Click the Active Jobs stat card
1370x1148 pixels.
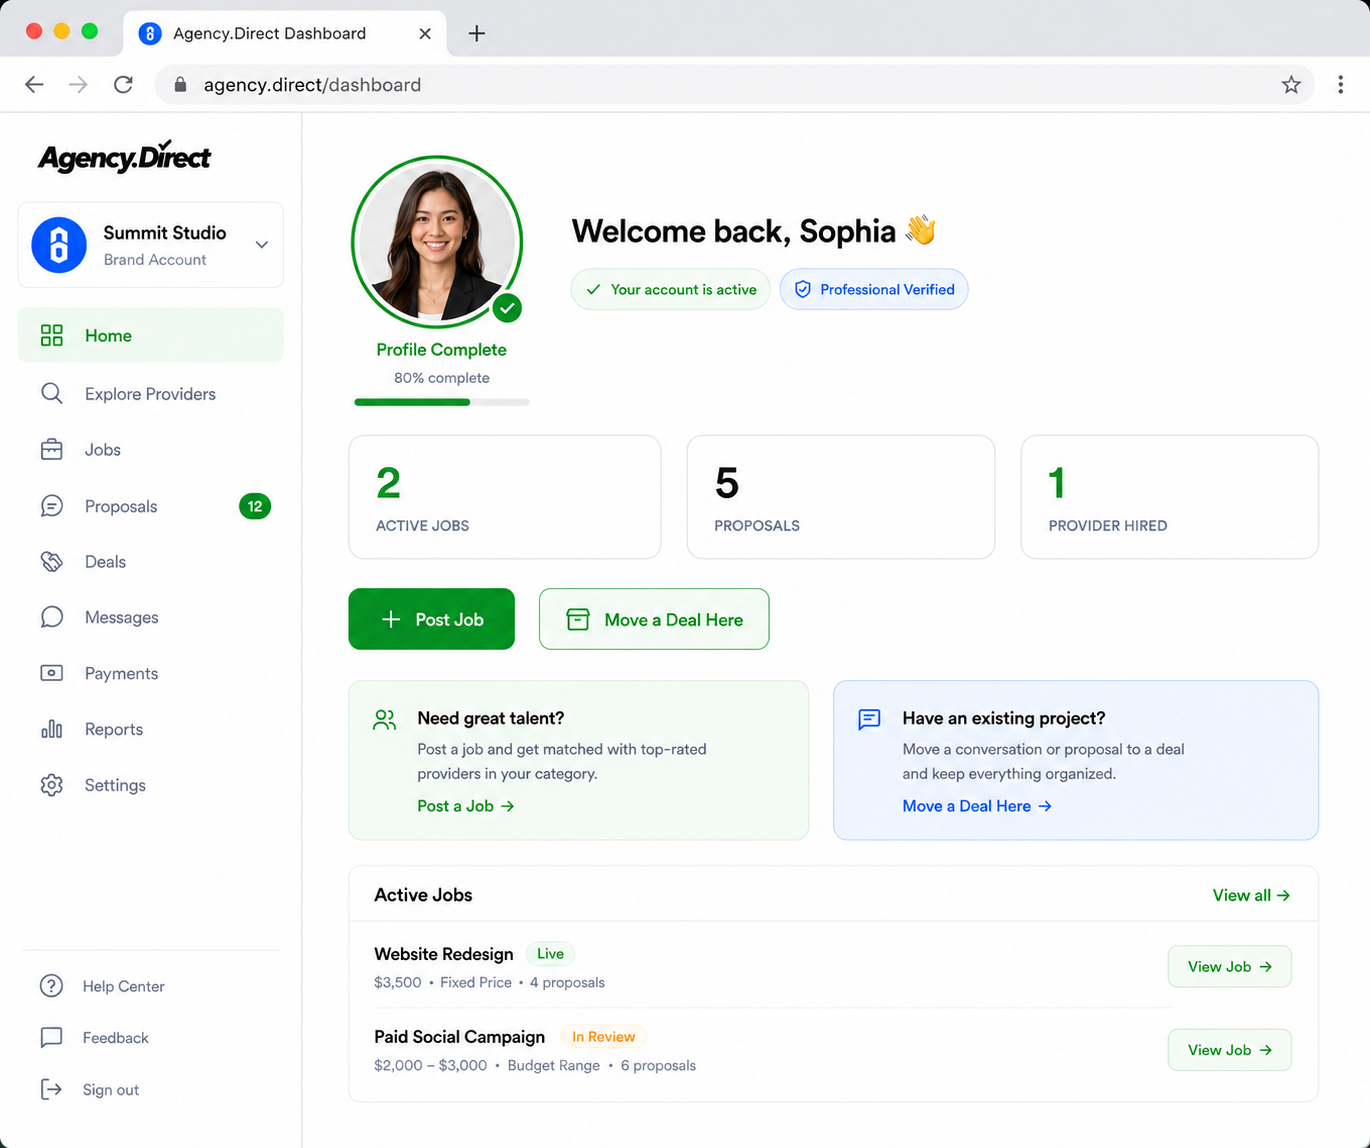[x=504, y=497]
